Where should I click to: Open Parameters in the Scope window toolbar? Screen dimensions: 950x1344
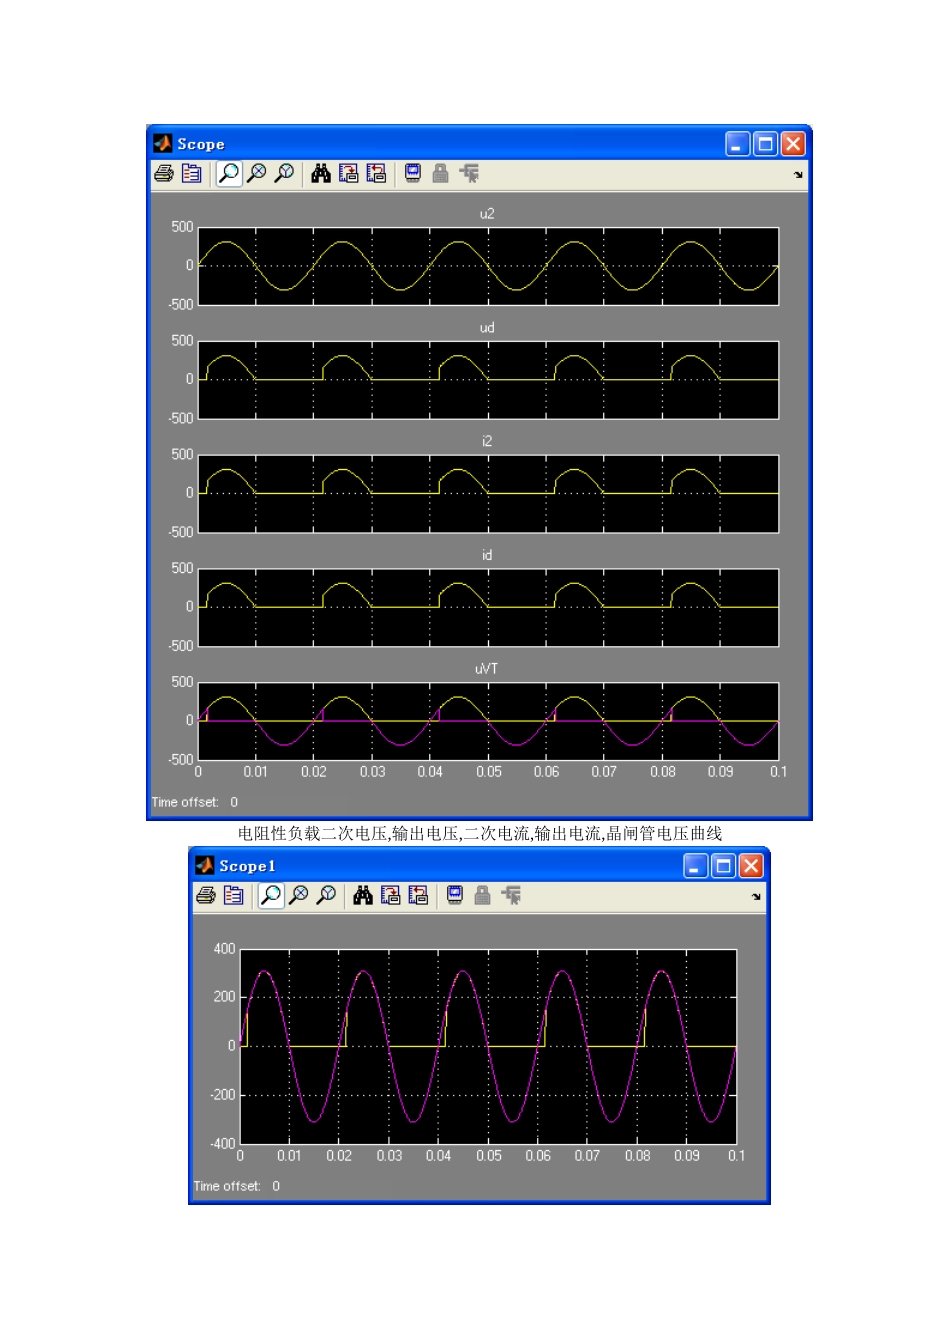click(191, 174)
